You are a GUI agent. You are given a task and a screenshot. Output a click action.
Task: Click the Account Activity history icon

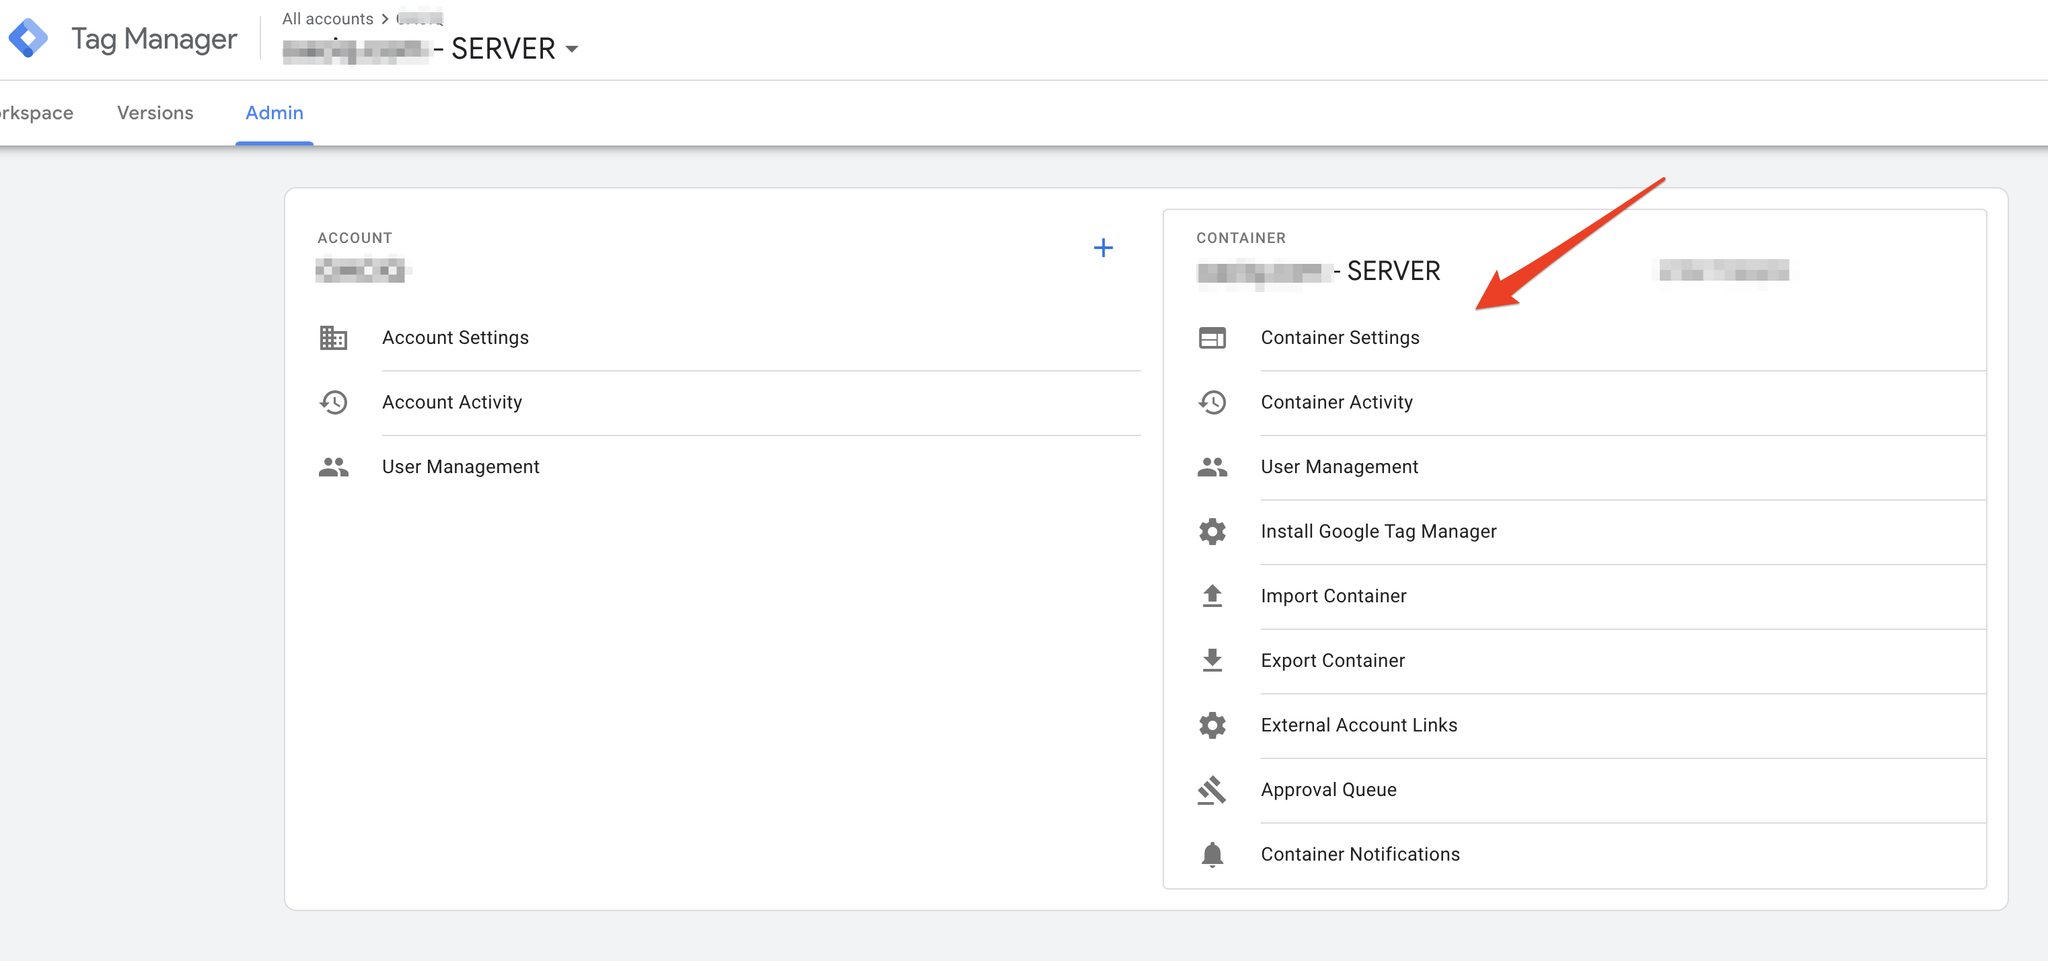333,402
